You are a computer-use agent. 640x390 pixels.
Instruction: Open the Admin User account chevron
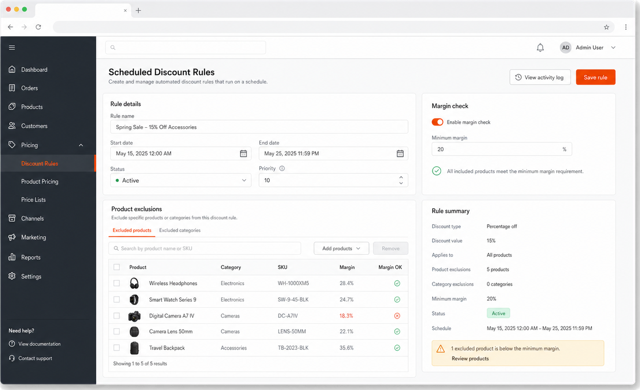click(x=613, y=48)
